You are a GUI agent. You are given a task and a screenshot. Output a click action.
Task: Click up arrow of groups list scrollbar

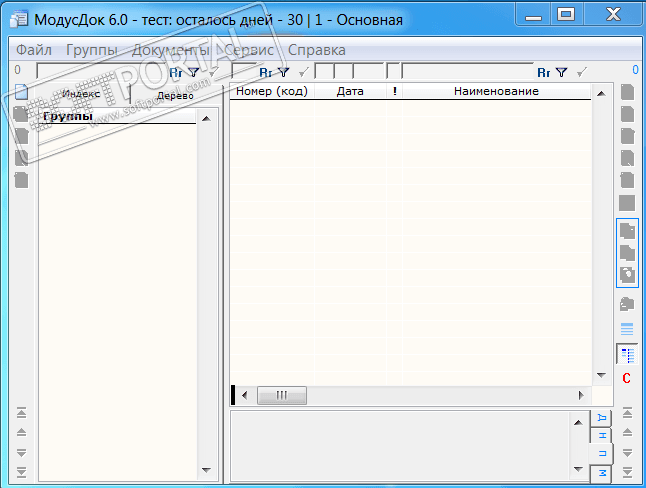click(x=206, y=119)
